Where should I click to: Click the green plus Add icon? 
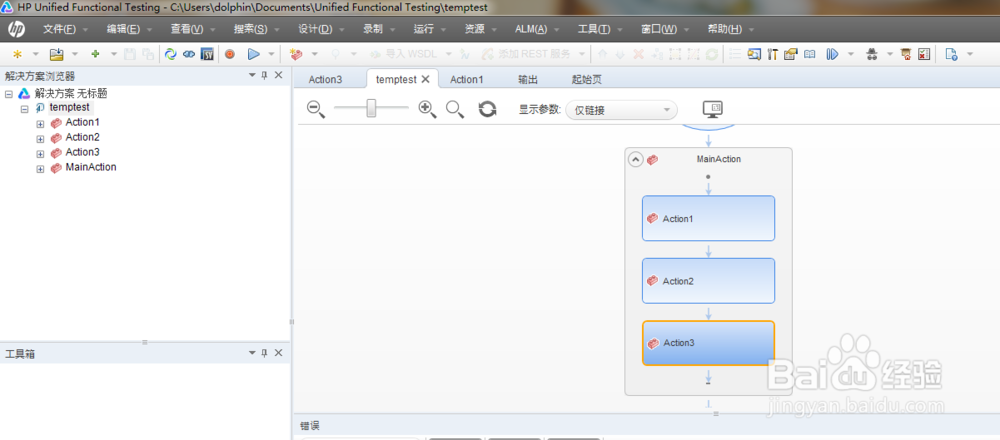[x=96, y=54]
